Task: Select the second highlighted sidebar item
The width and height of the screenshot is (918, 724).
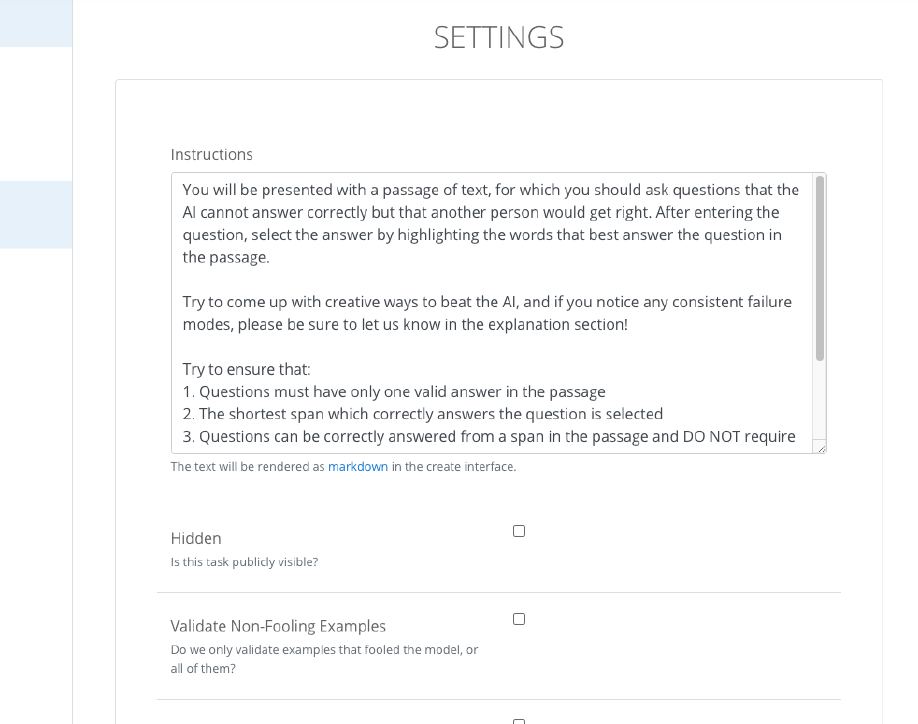Action: coord(36,215)
